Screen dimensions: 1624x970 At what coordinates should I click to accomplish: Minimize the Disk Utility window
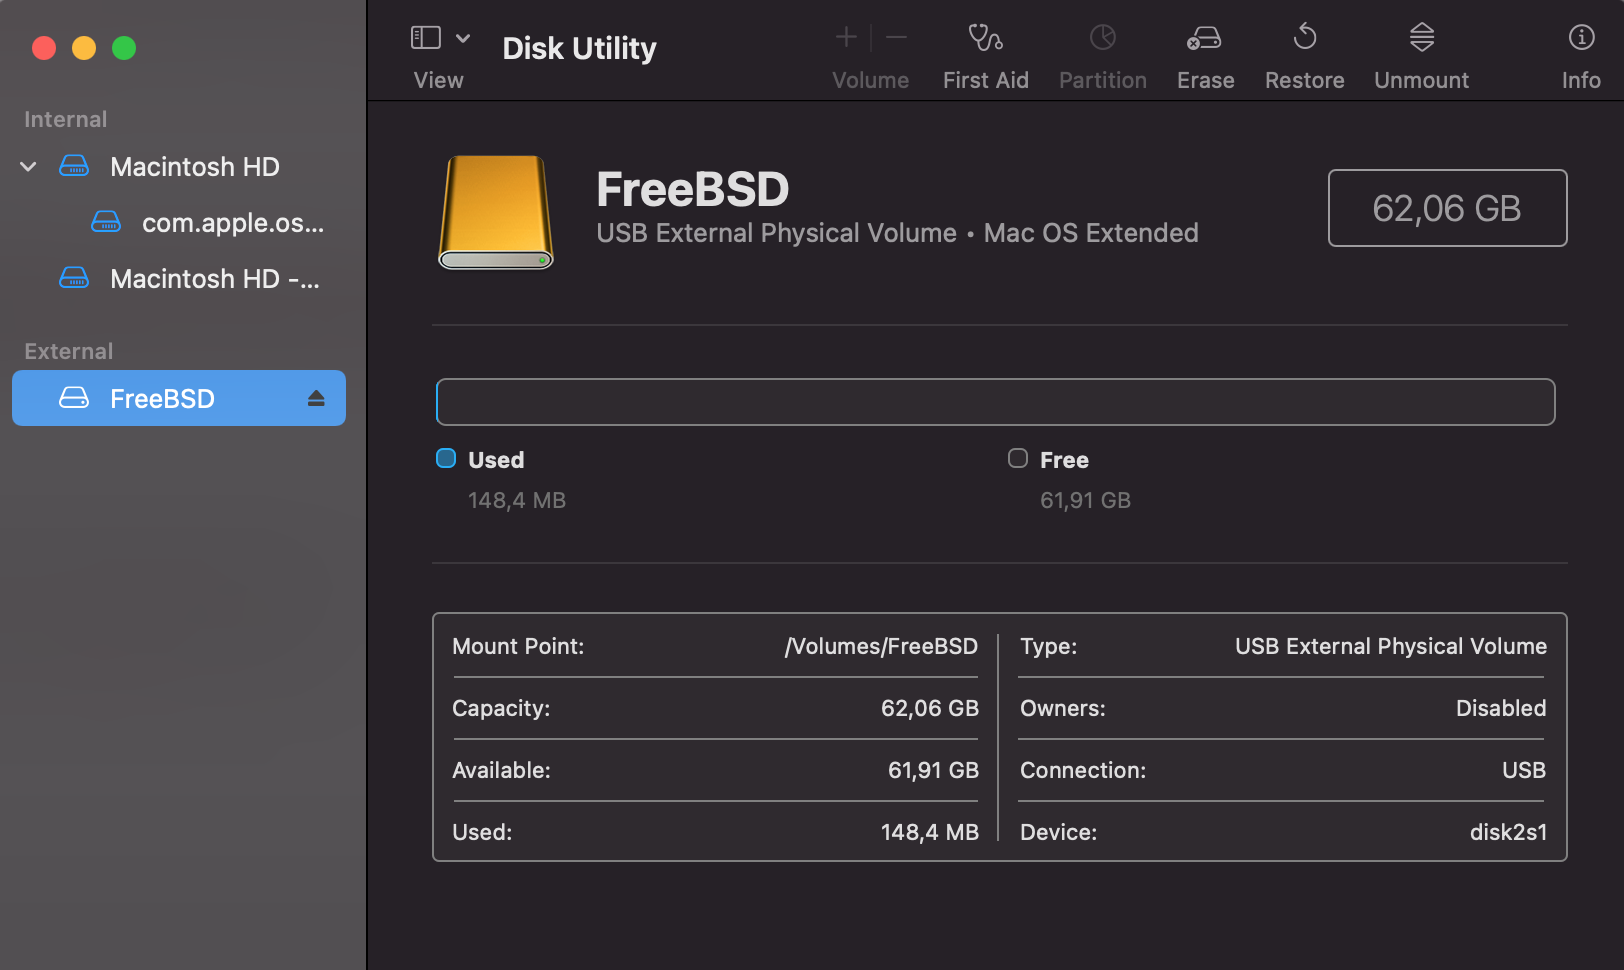pos(84,48)
